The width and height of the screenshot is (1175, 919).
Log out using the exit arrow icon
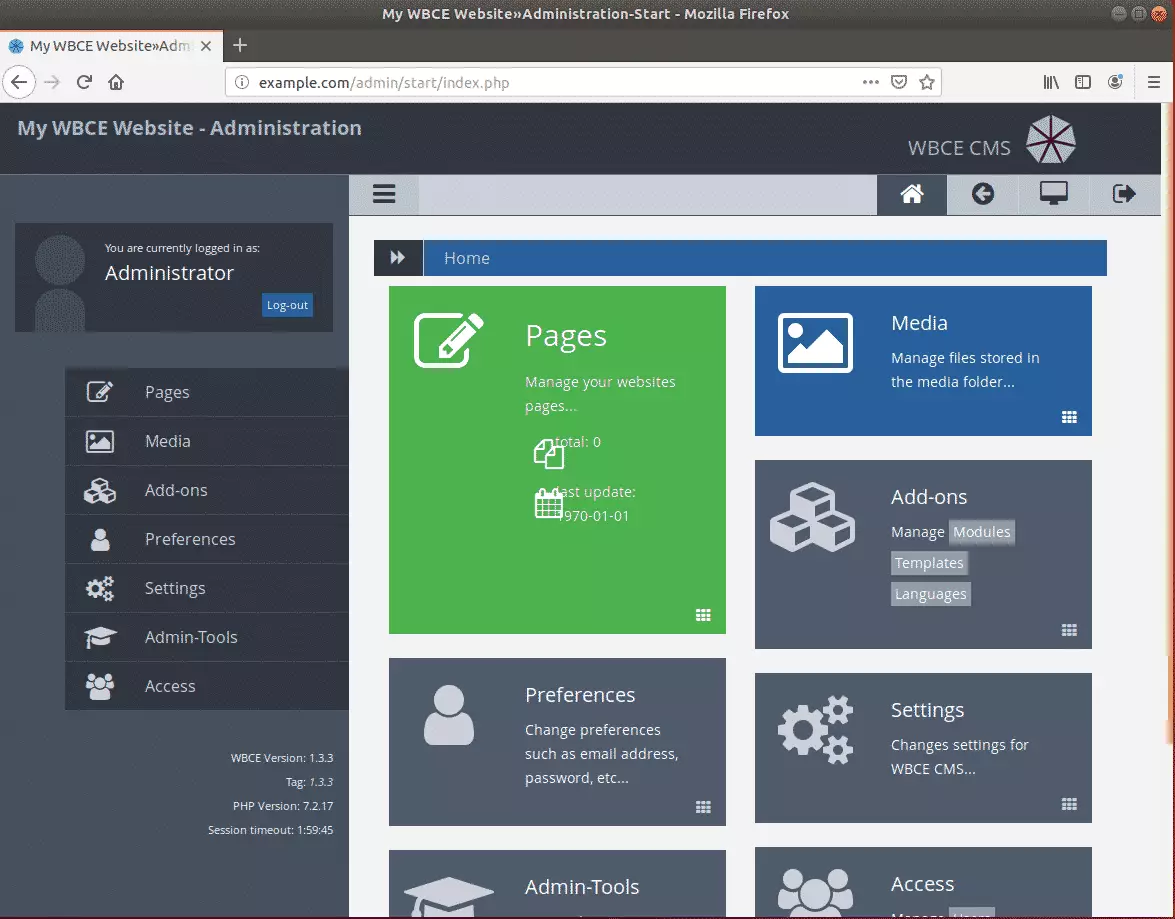tap(1123, 194)
